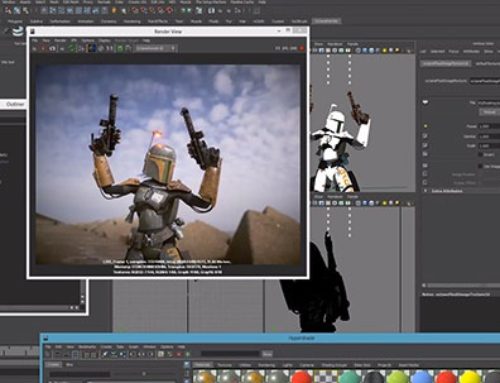Click Redo Previous Render in Render View toolbar
Viewport: 500px width, 383px height.
(x=34, y=49)
